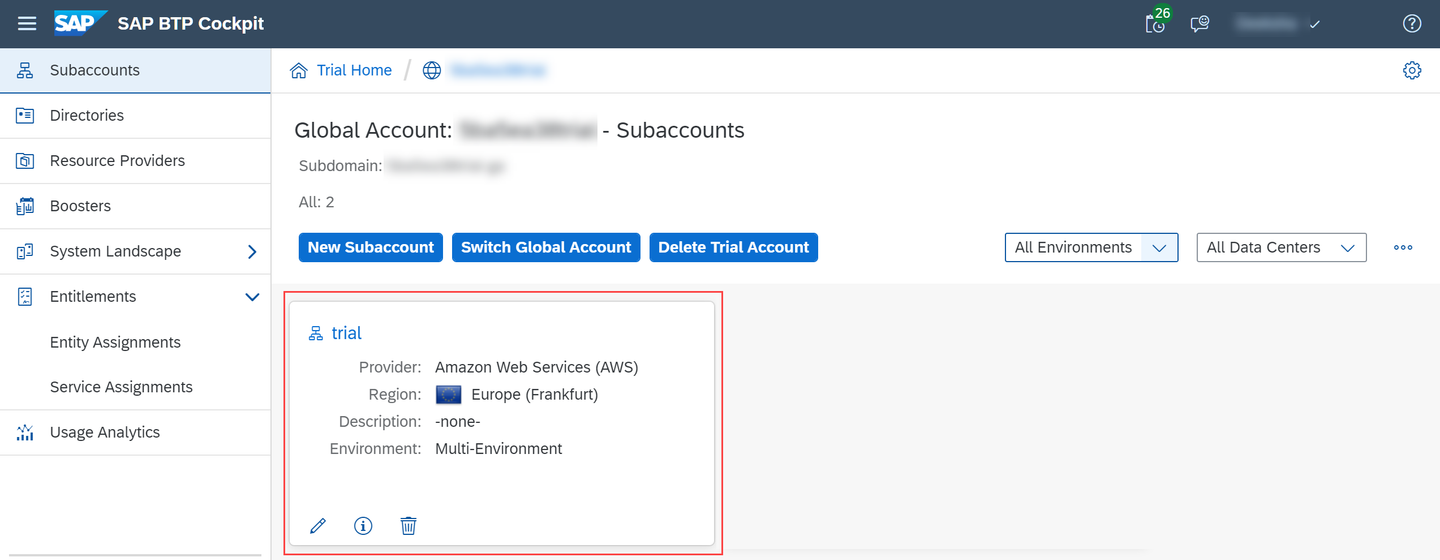Click the Subdomain label text
This screenshot has width=1440, height=560.
(x=340, y=166)
